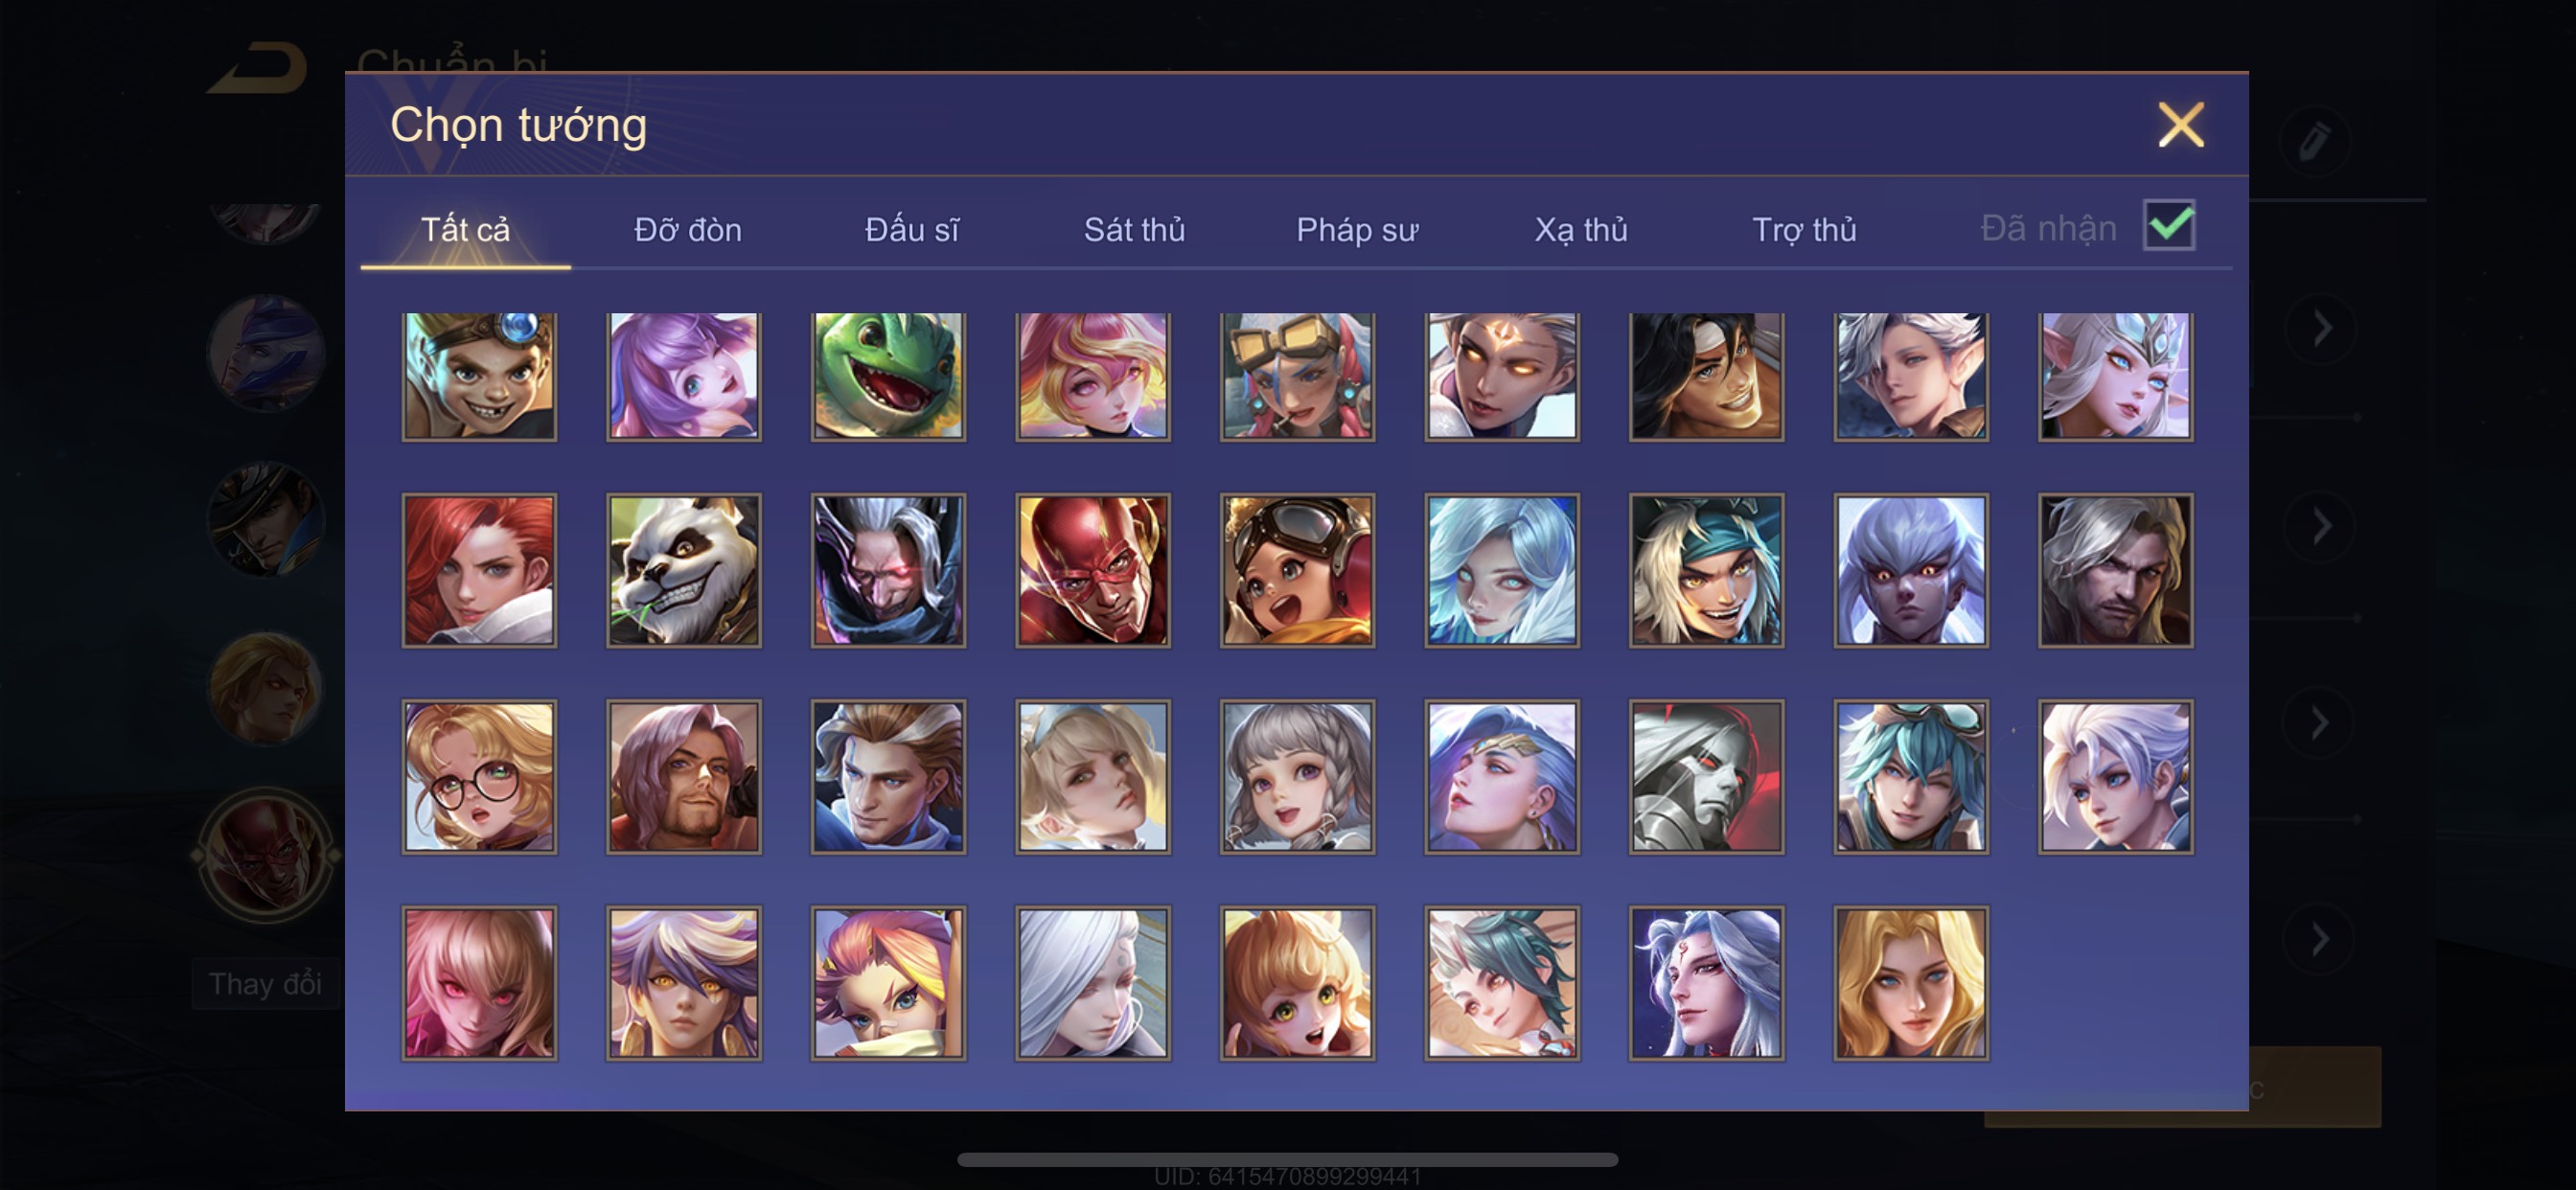Viewport: 2576px width, 1190px height.
Task: Select the green lizard hero portrait
Action: pos(888,376)
